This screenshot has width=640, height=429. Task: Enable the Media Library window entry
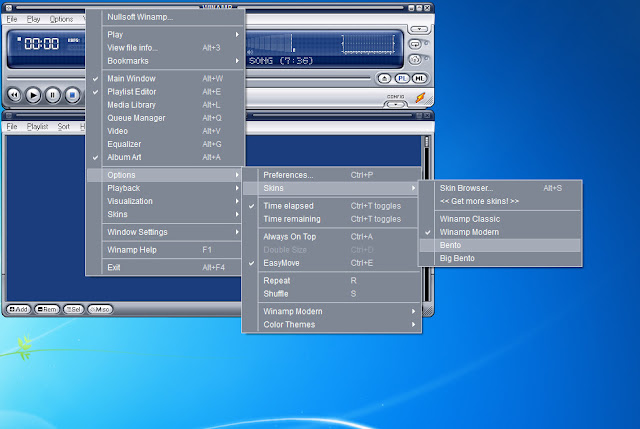point(165,105)
